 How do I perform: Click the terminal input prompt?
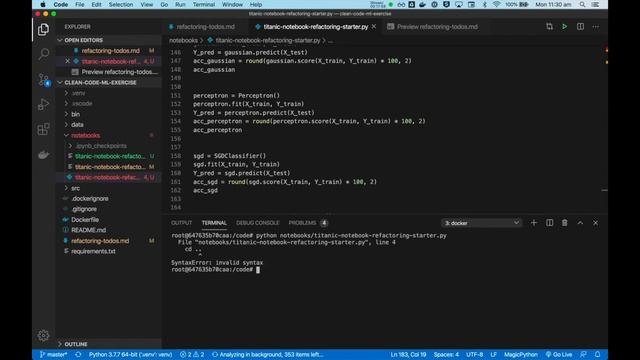tap(258, 270)
